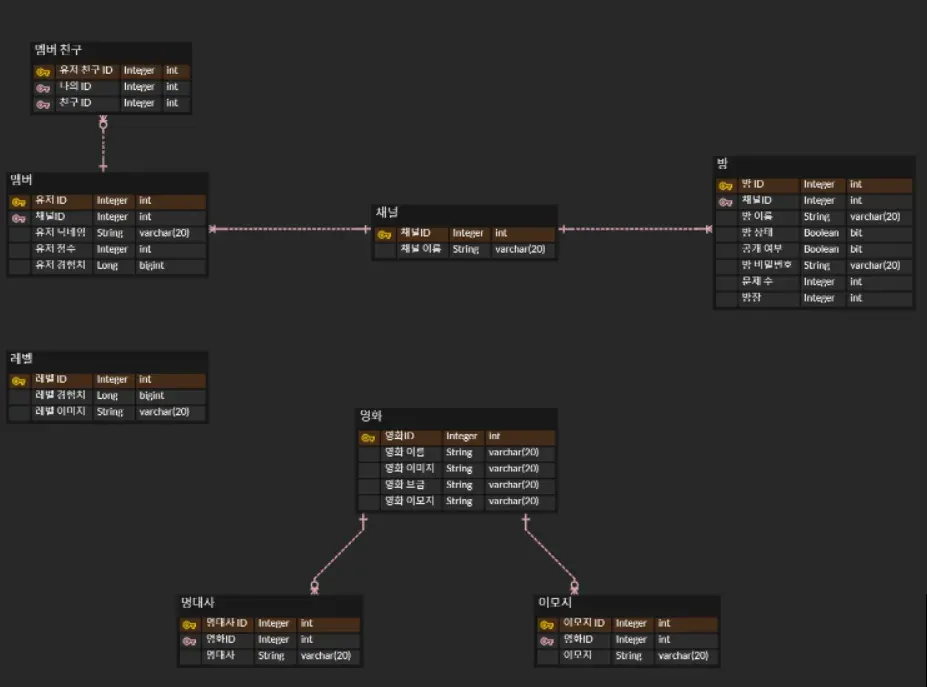This screenshot has height=687, width=927.
Task: Select the 채널 table title
Action: 387,212
